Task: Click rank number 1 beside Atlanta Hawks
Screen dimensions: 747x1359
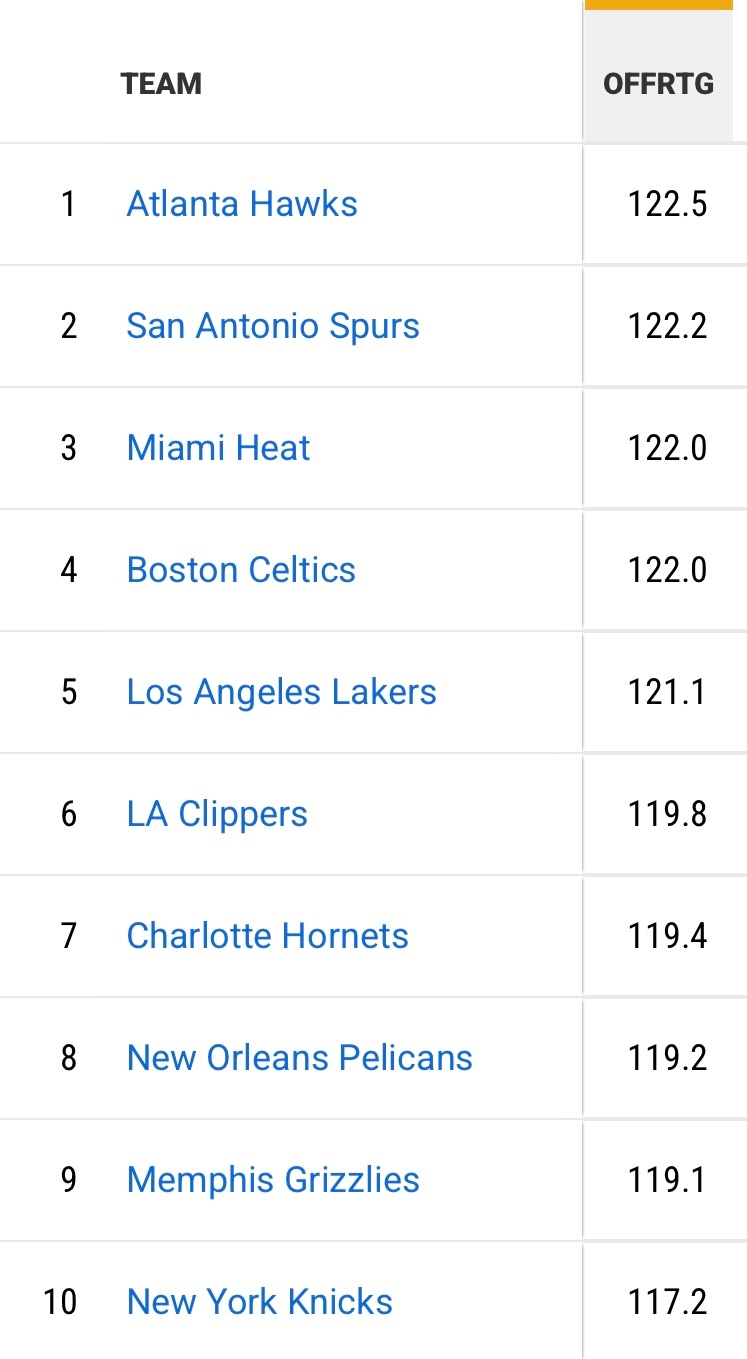Action: tap(68, 204)
